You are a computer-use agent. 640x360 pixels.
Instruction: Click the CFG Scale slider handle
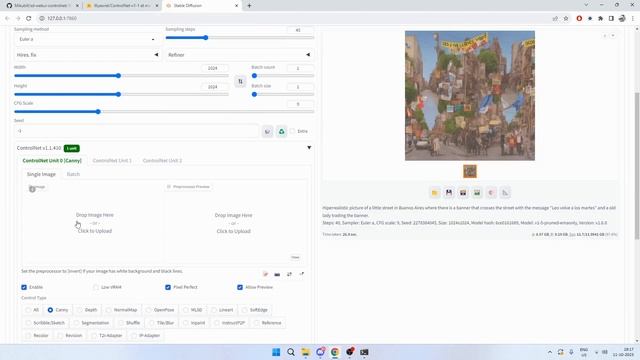pyautogui.click(x=98, y=111)
